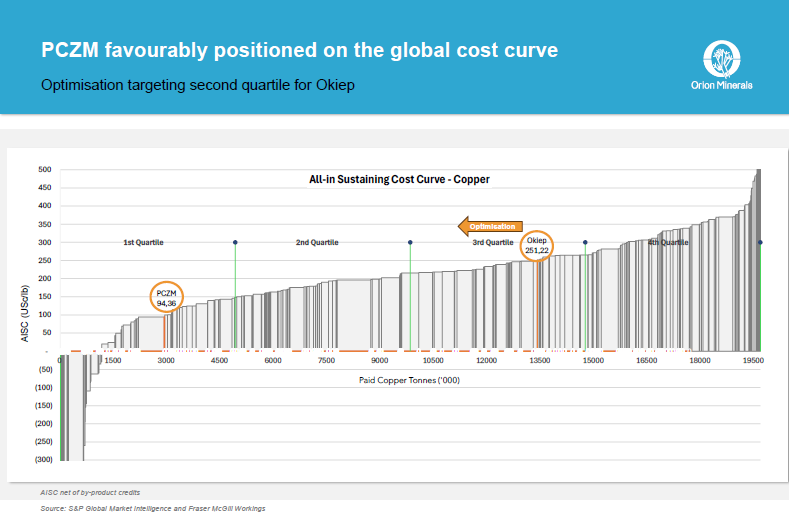
Task: Click the 3000 tick on the horizontal axis
Action: (166, 361)
